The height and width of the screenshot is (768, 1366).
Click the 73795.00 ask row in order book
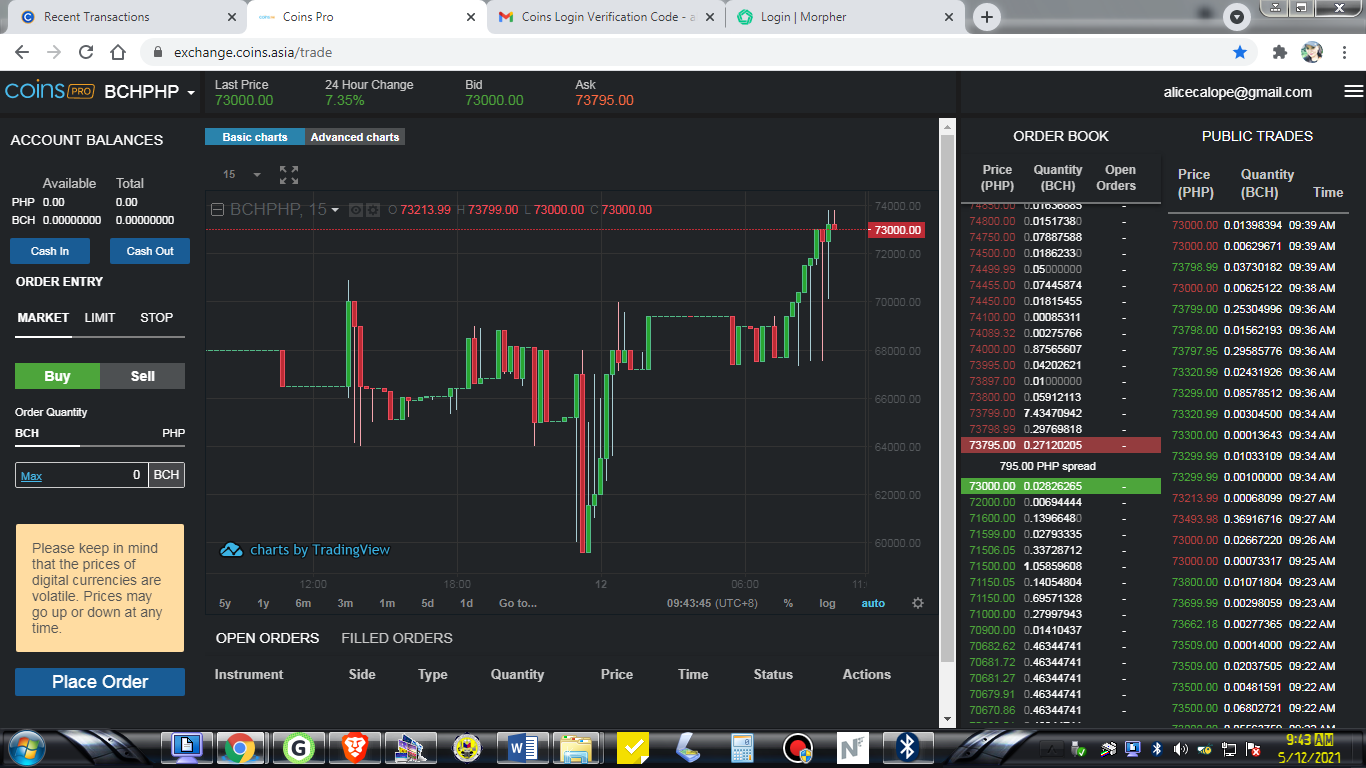pos(1060,445)
